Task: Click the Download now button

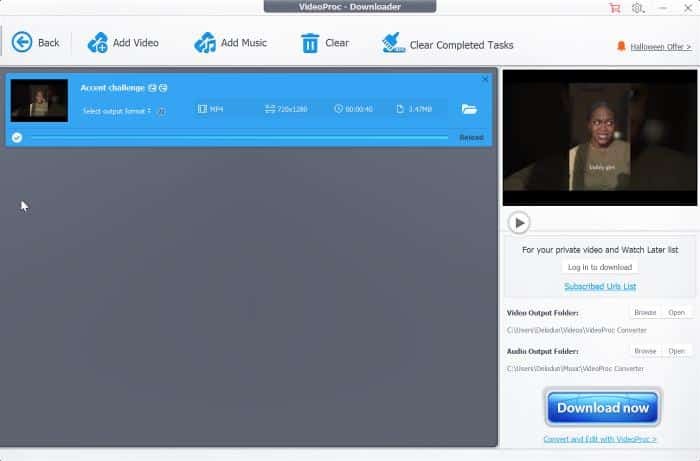Action: click(x=603, y=407)
